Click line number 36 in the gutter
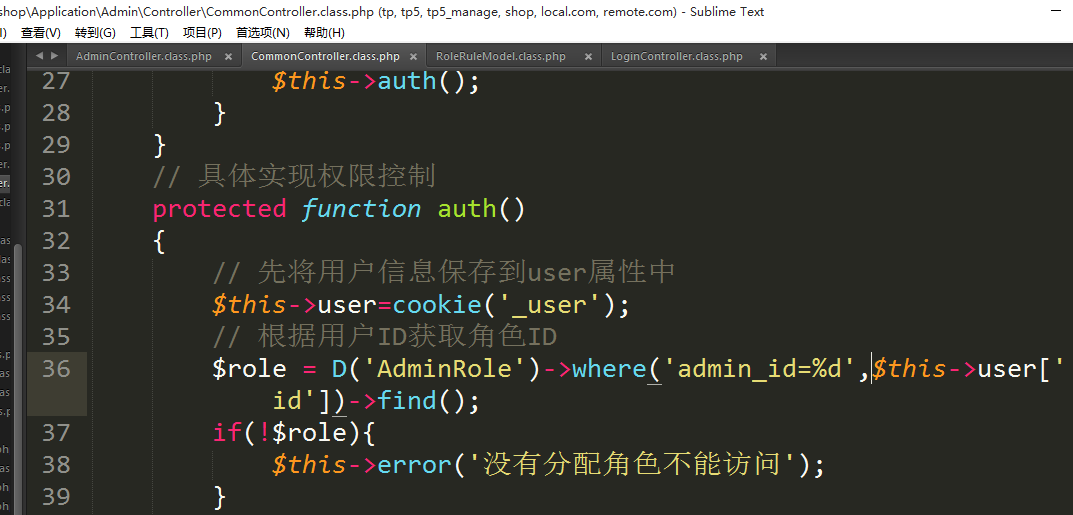The image size is (1073, 515). tap(56, 369)
